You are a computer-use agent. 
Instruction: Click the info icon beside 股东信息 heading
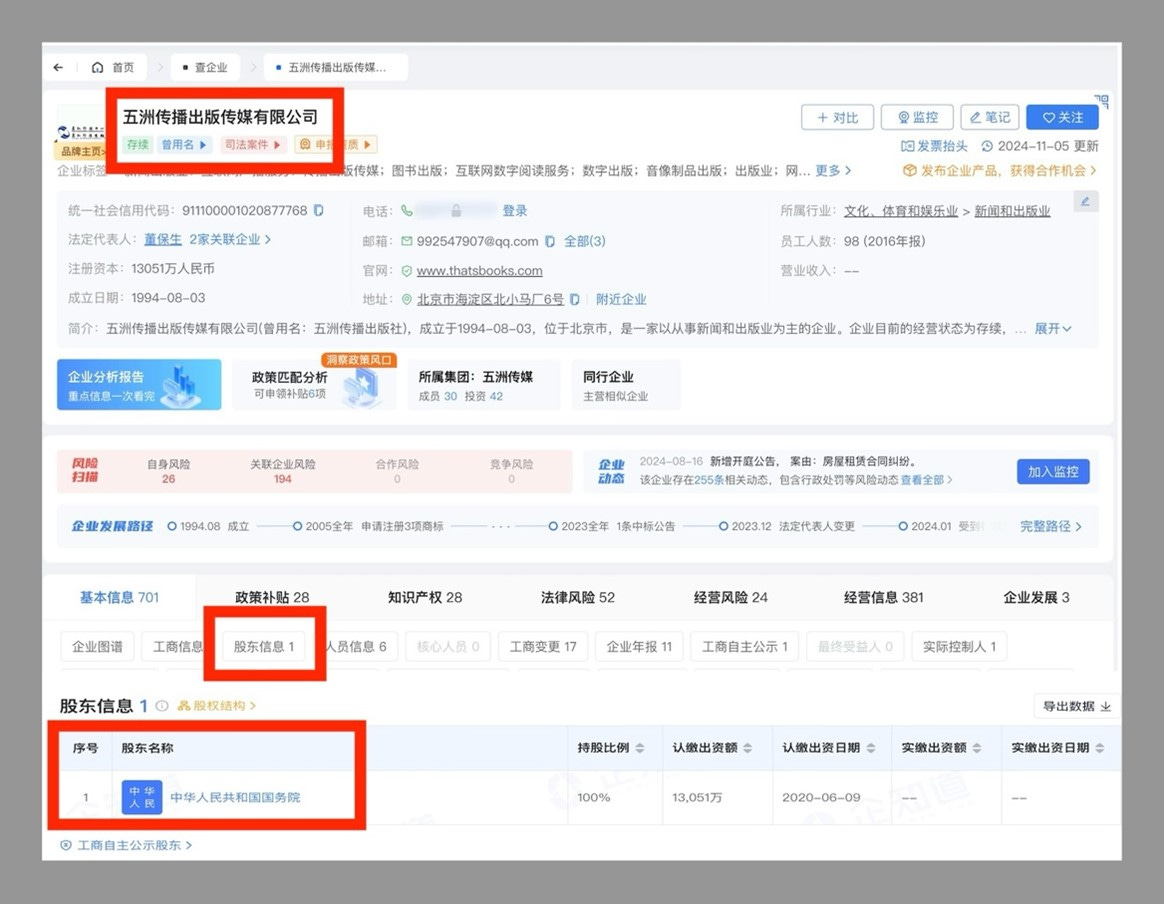[x=162, y=706]
